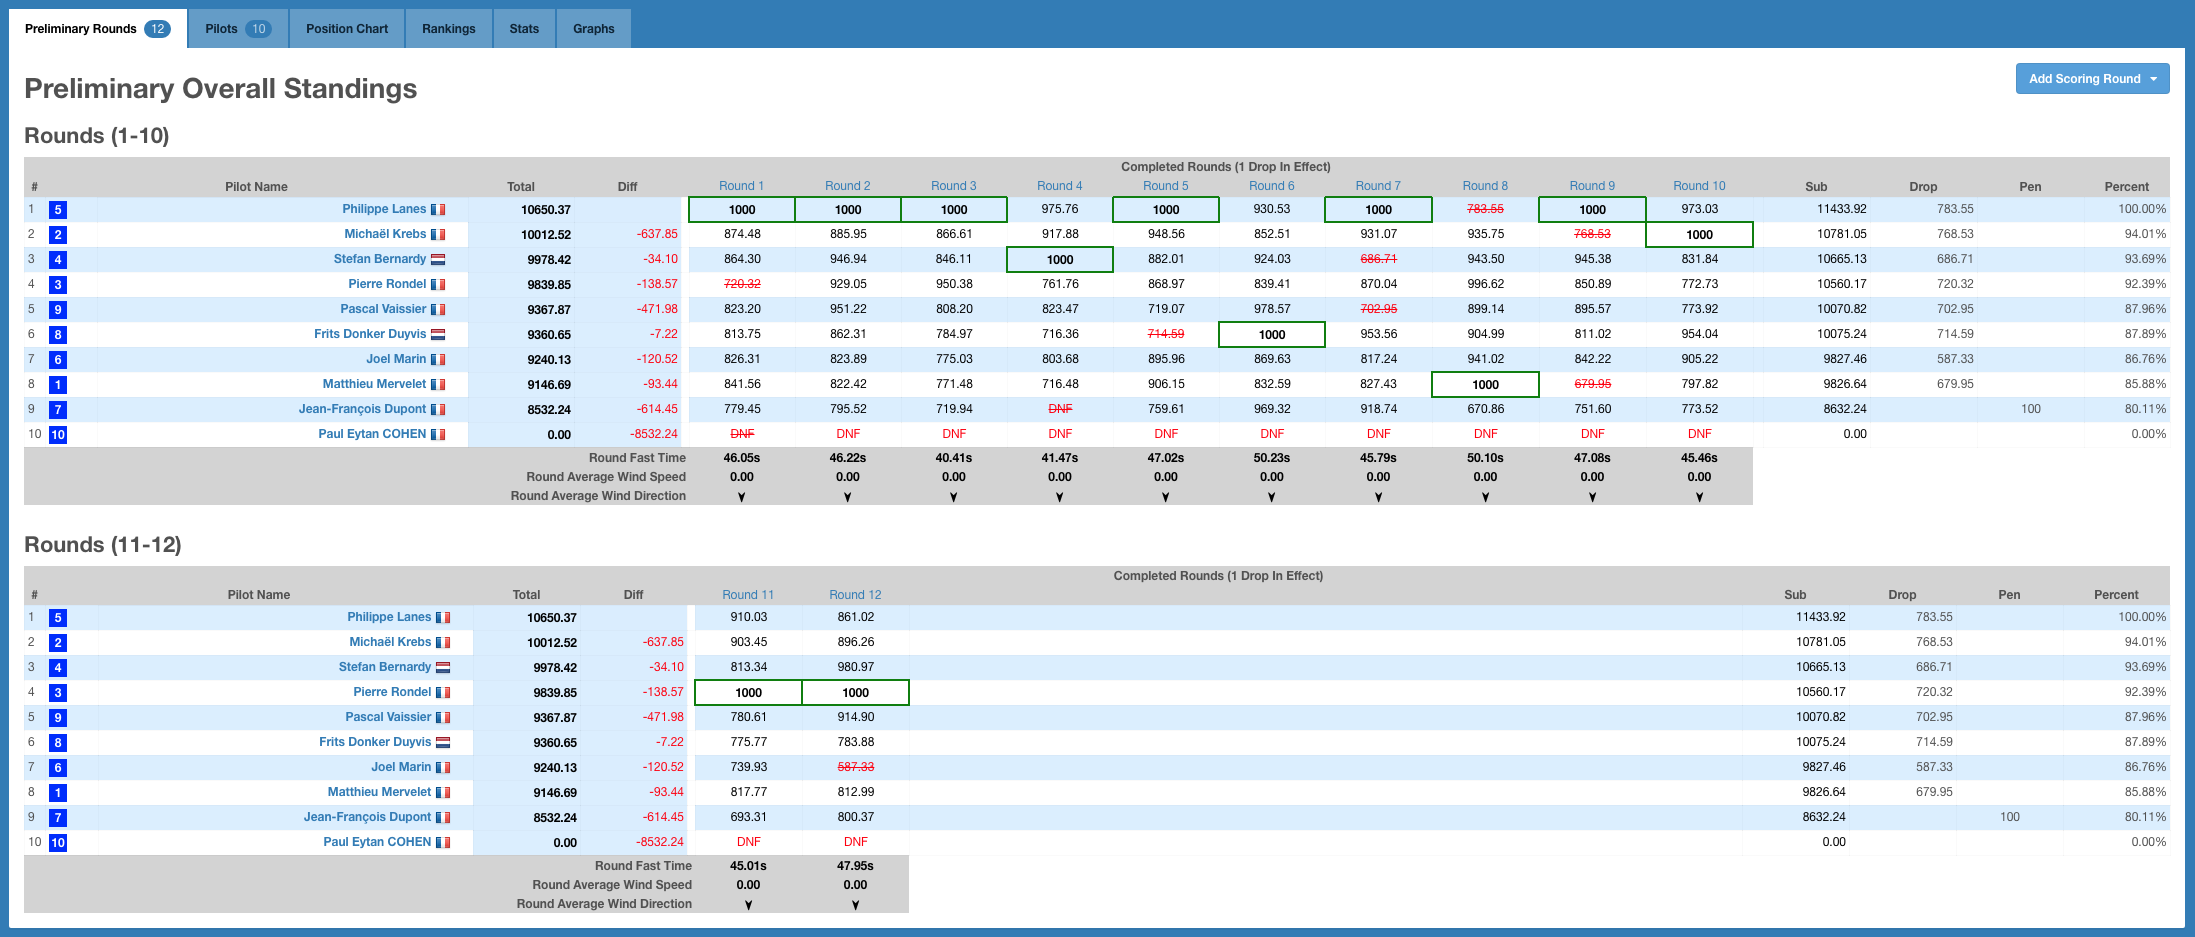The image size is (2195, 937).
Task: Open the Position Chart tab
Action: point(346,29)
